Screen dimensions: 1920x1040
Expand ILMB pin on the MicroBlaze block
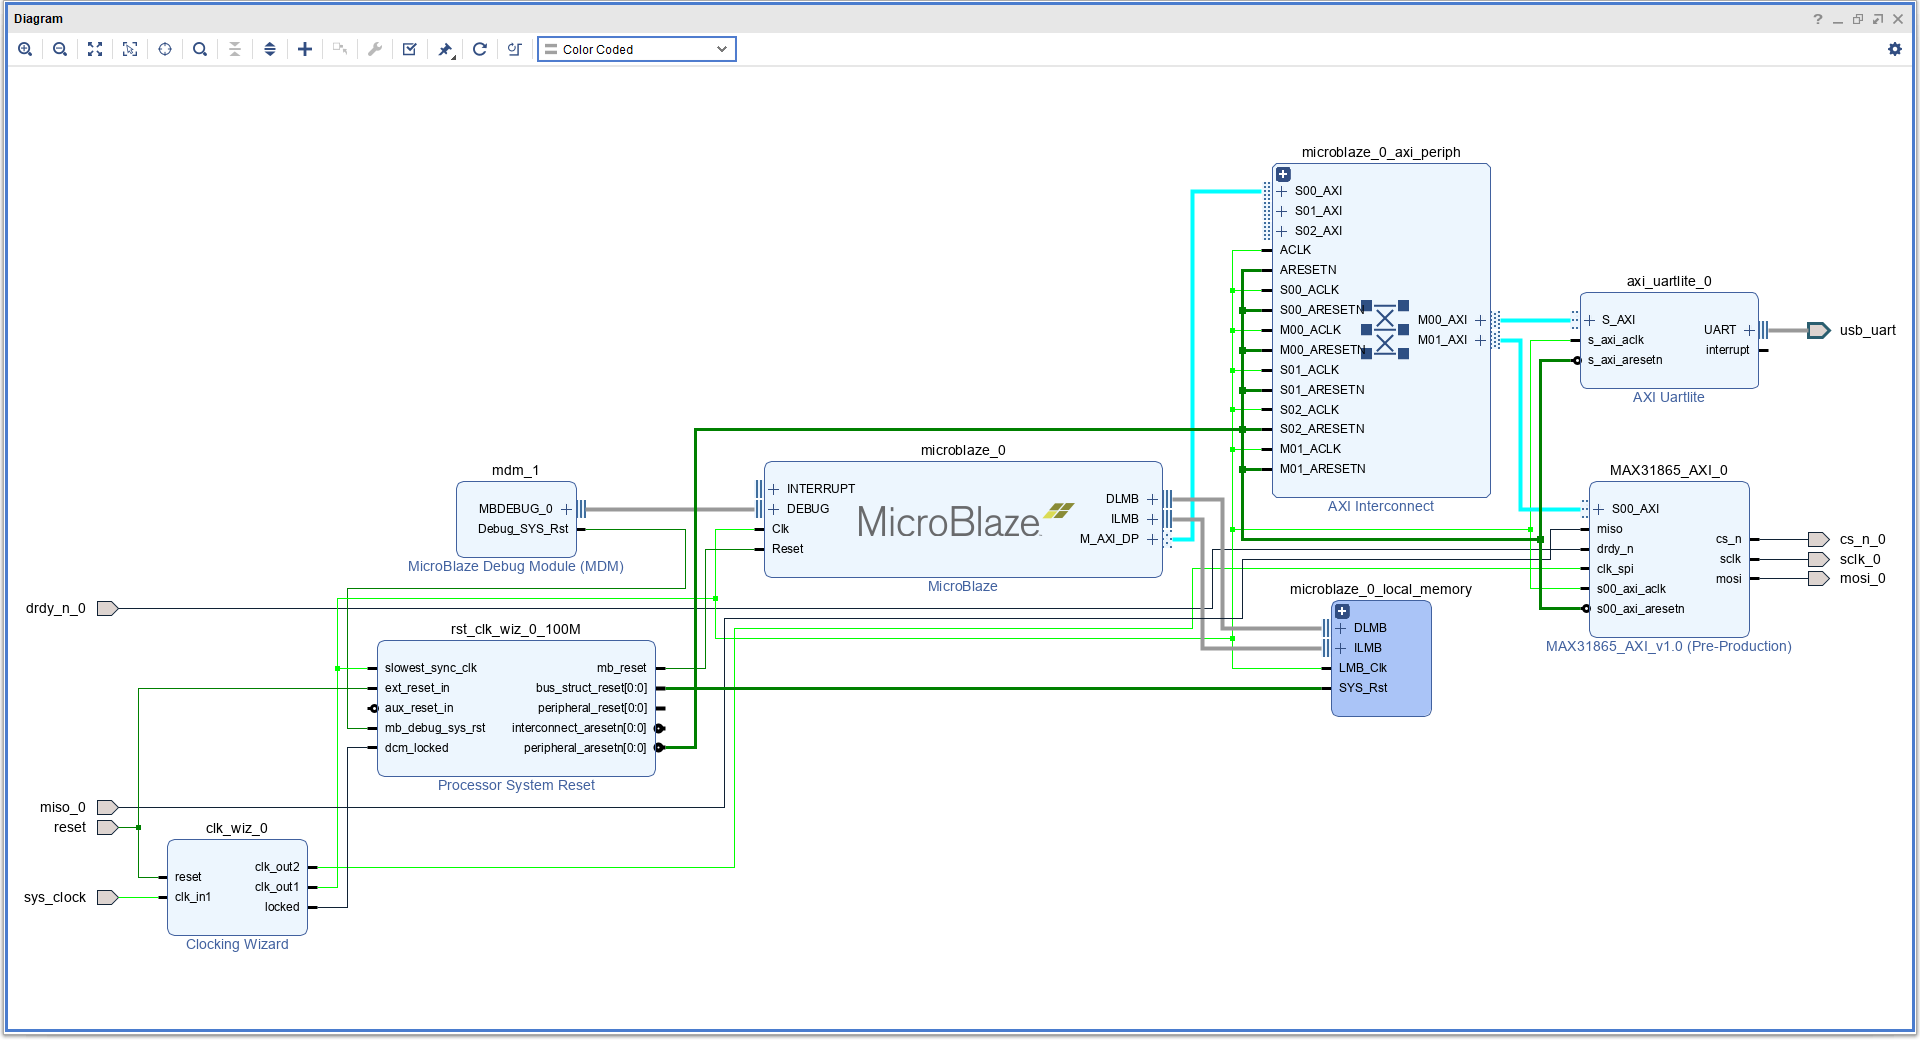point(1152,519)
